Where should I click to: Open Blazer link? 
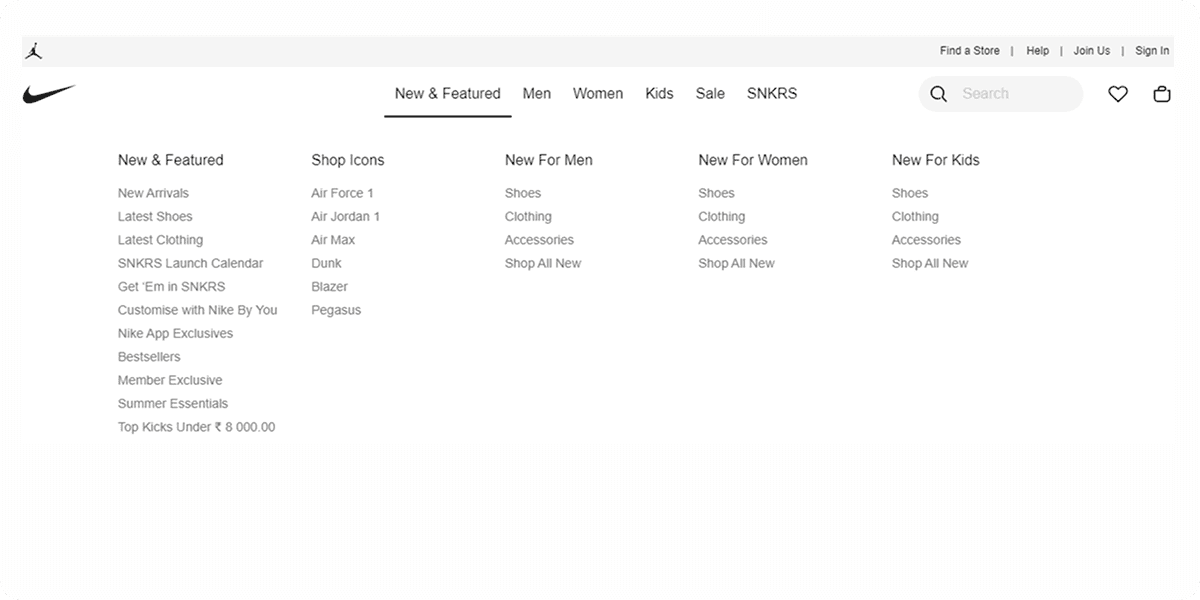tap(330, 287)
